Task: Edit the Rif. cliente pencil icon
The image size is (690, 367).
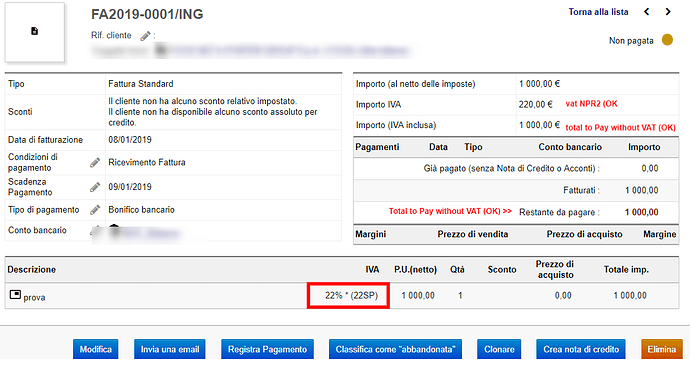Action: [145, 36]
